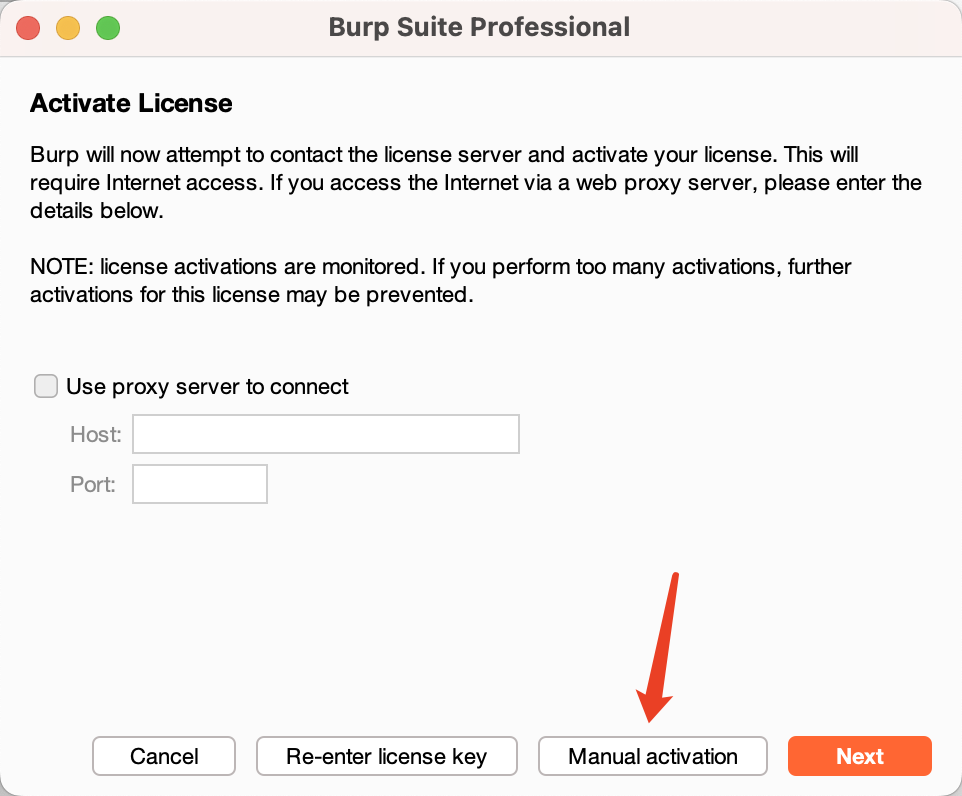Proceed by clicking the orange Next button
This screenshot has height=796, width=962.
(859, 756)
